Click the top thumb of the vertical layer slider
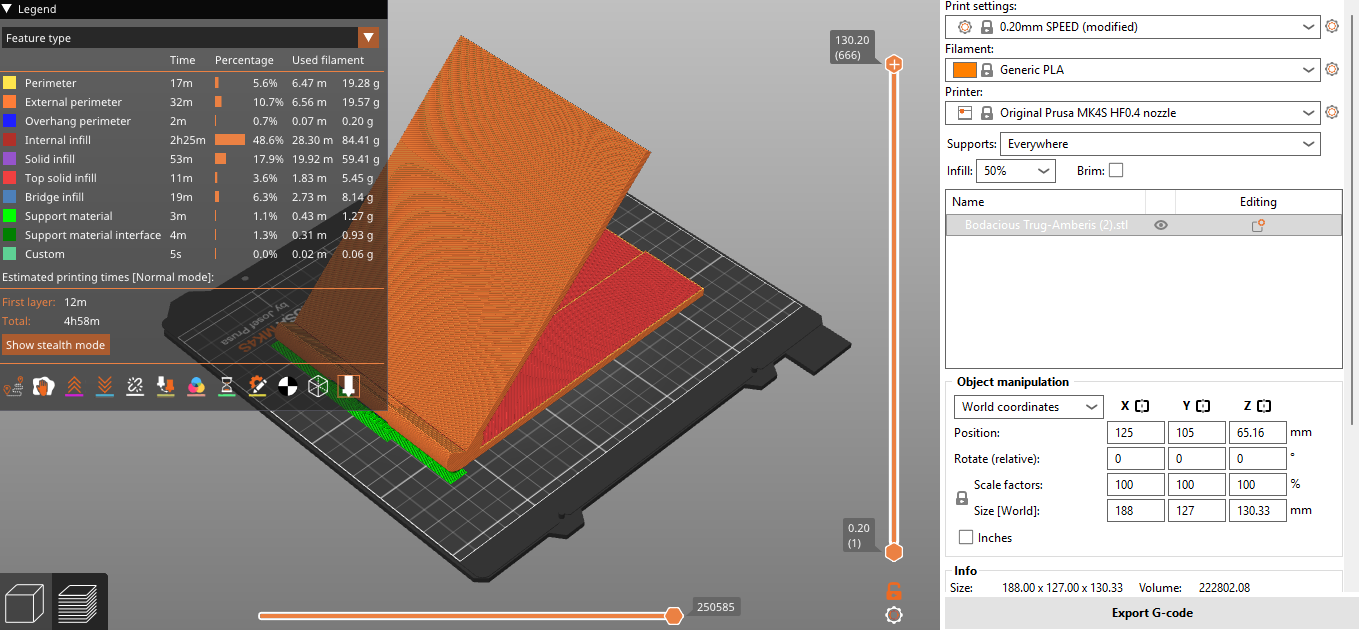 (894, 64)
